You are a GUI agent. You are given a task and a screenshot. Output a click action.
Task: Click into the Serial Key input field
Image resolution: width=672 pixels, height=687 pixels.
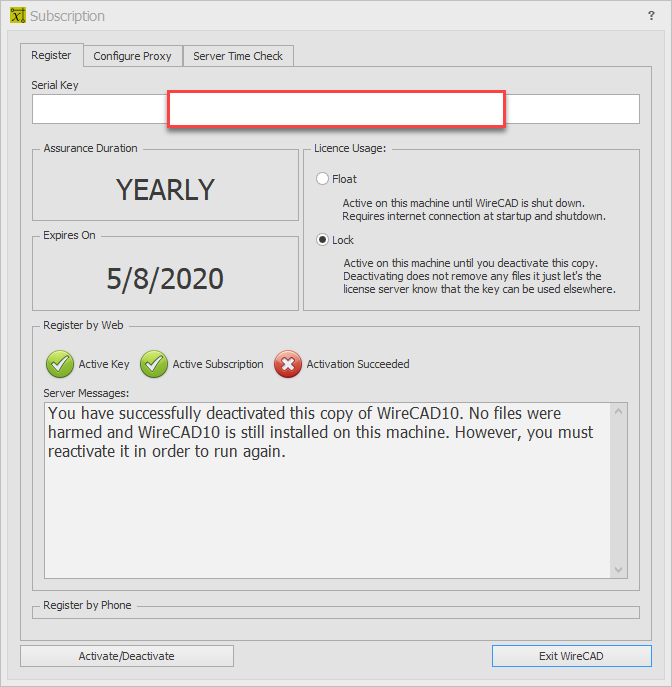click(336, 109)
